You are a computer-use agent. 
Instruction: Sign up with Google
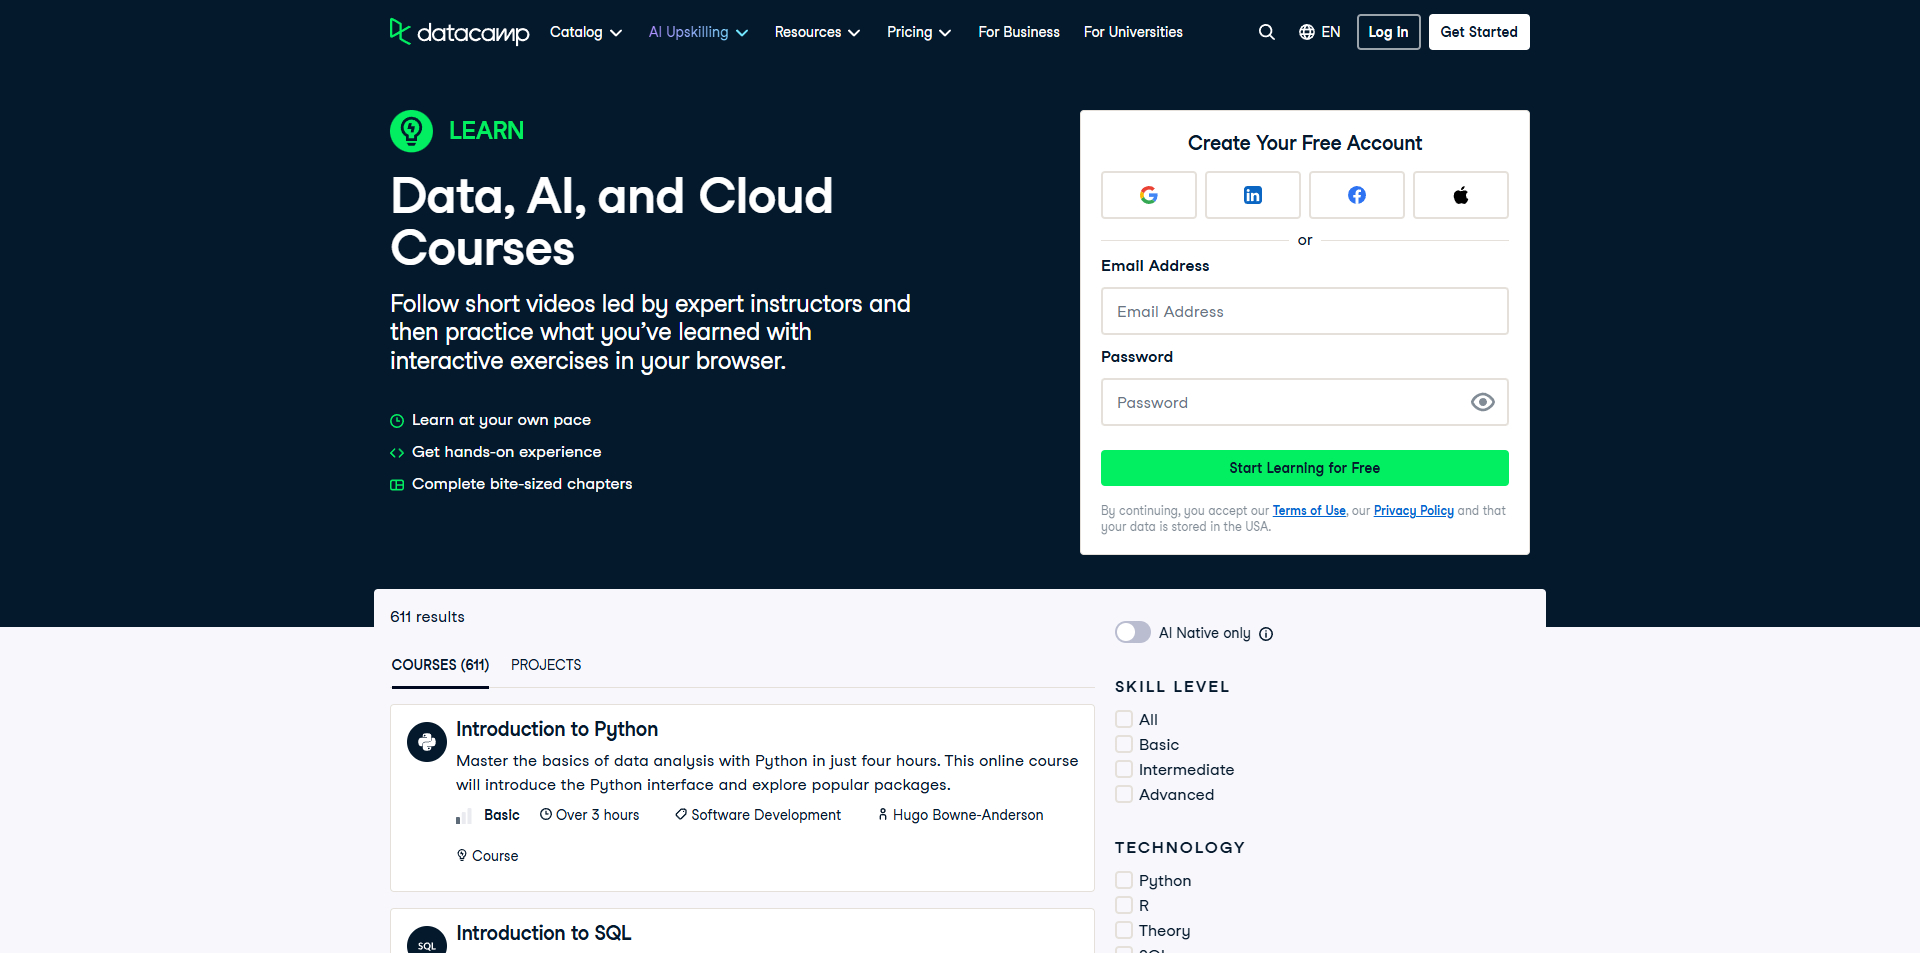point(1148,195)
